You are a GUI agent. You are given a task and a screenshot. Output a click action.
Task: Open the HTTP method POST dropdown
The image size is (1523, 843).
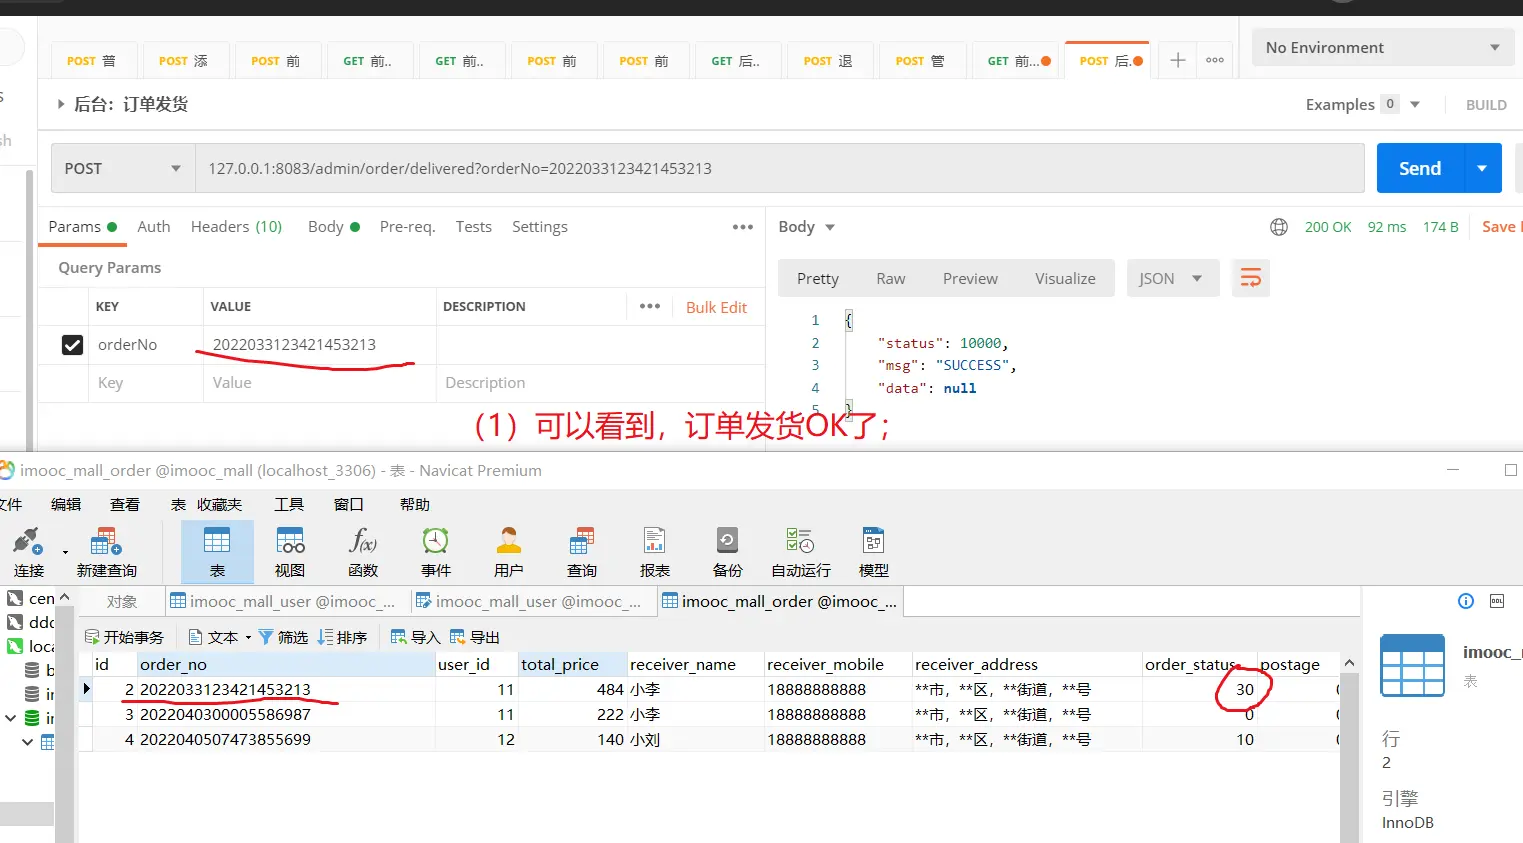point(122,169)
